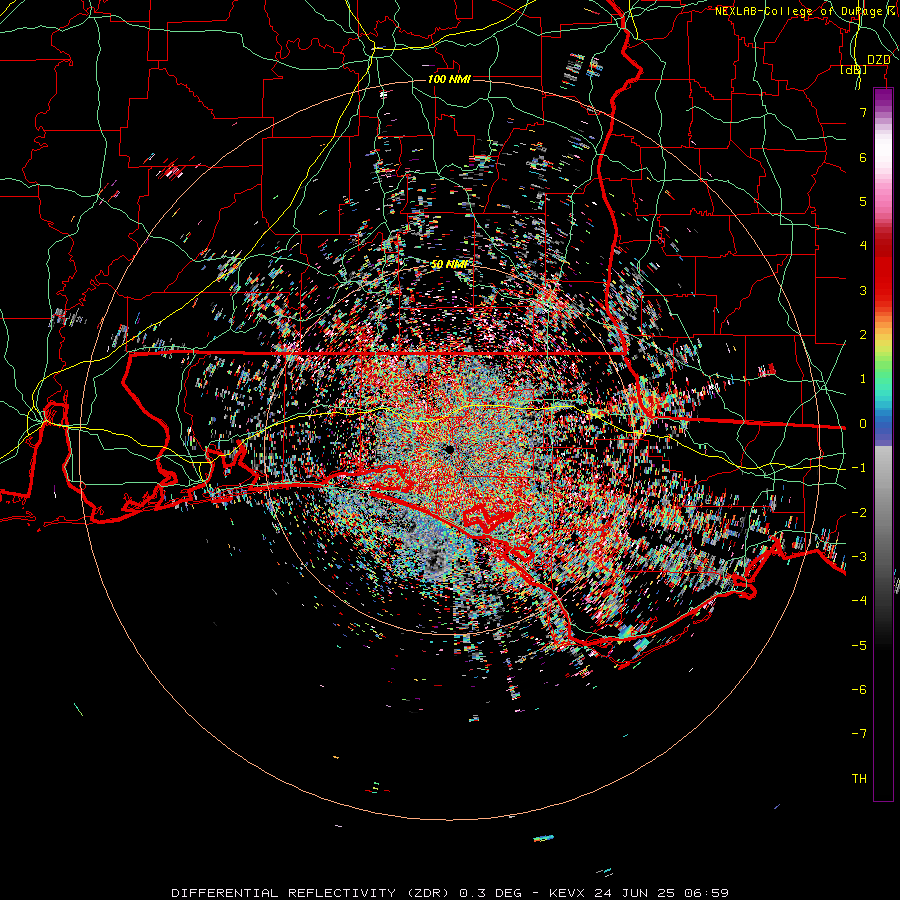Select the 0 value on the scale
Image resolution: width=900 pixels, height=900 pixels.
click(x=863, y=424)
